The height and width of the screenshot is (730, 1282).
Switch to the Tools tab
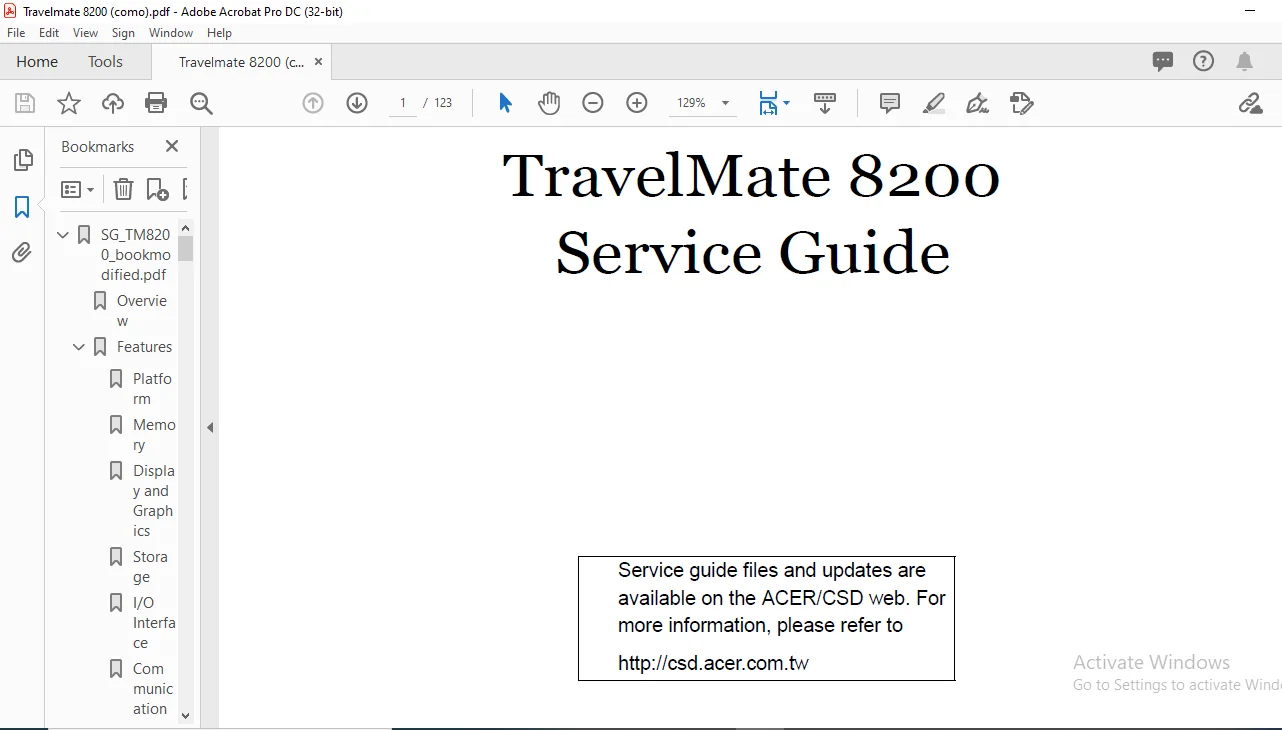point(105,61)
